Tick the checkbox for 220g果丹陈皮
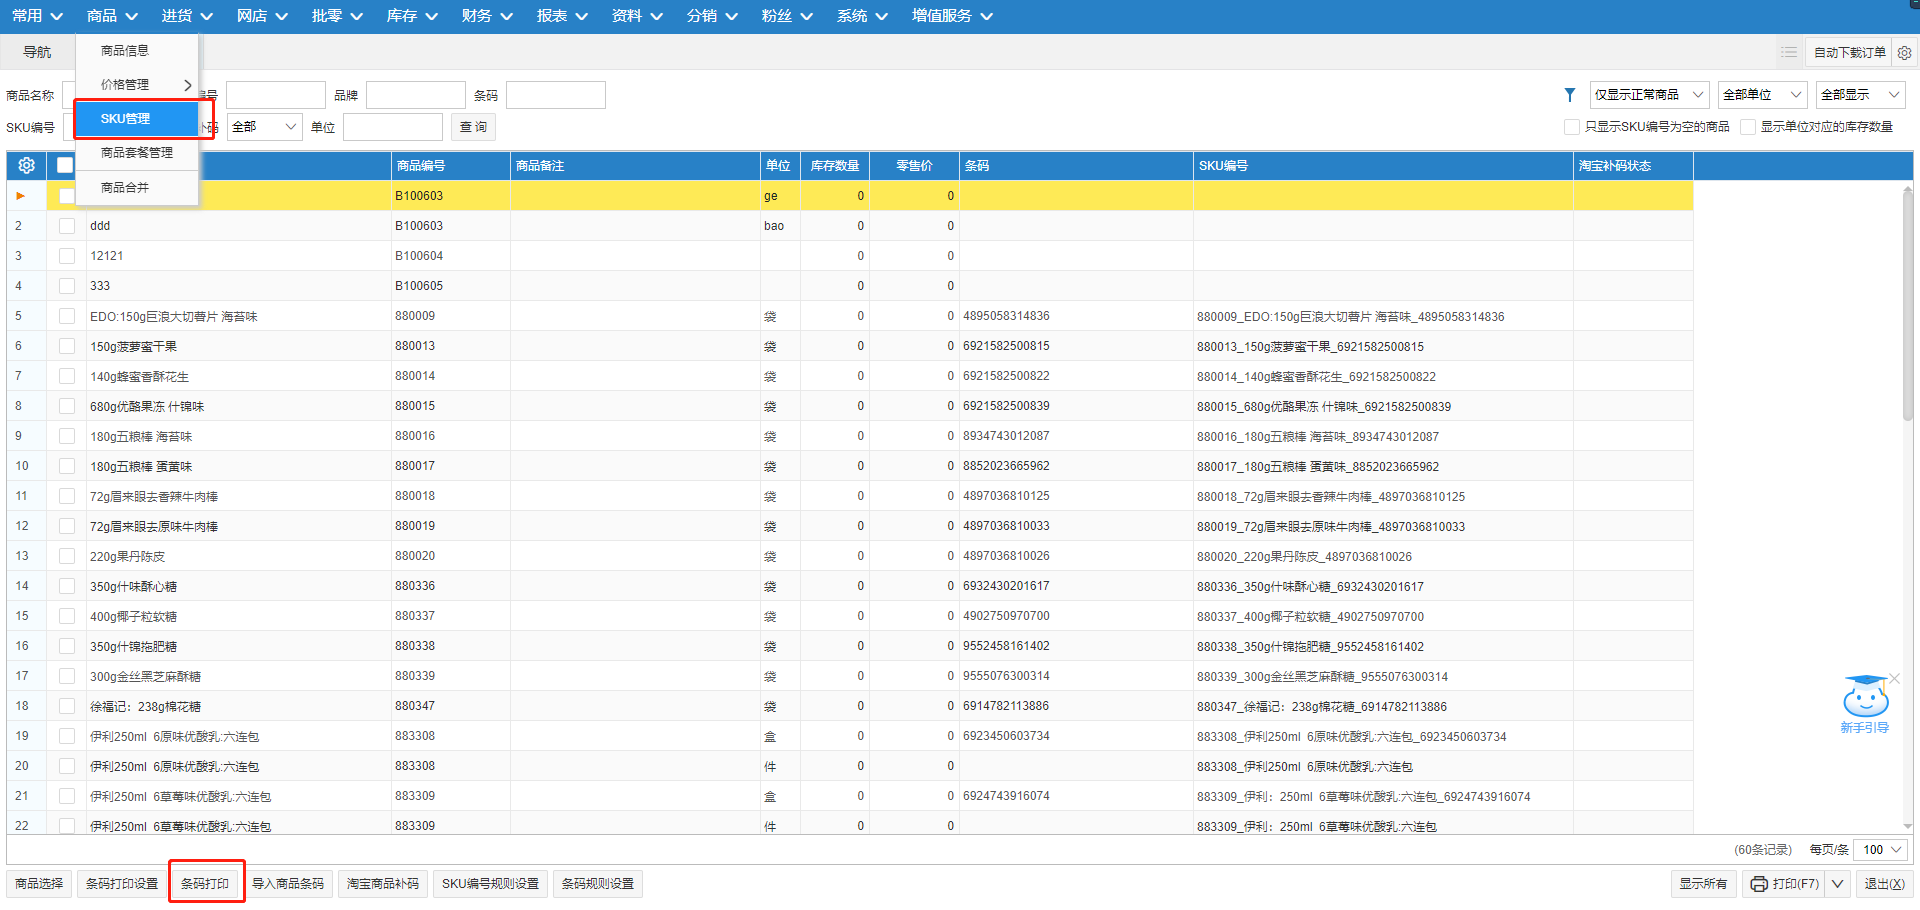The image size is (1920, 910). point(67,556)
